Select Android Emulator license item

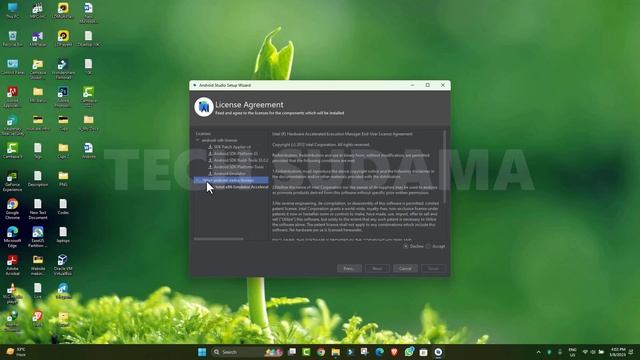tap(230, 173)
